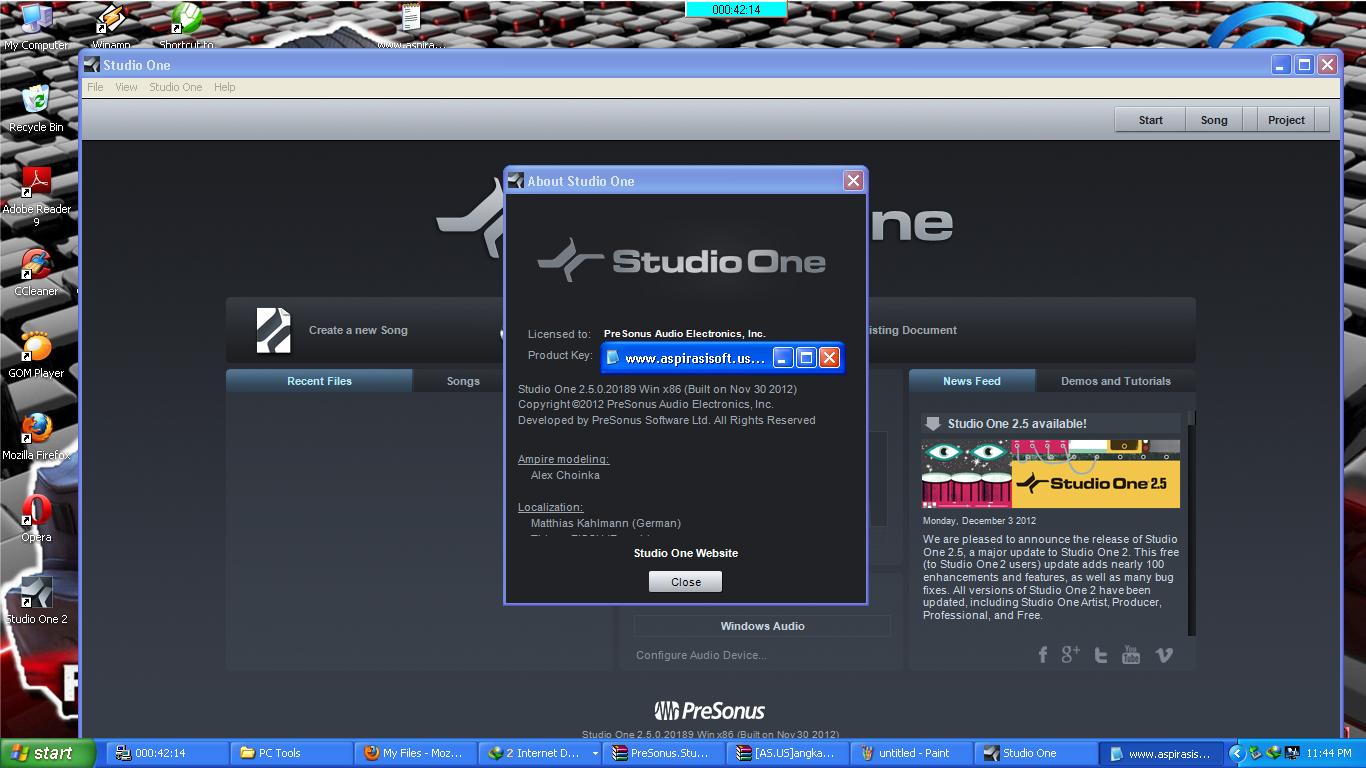Open the Google Plus social icon

[x=1071, y=654]
